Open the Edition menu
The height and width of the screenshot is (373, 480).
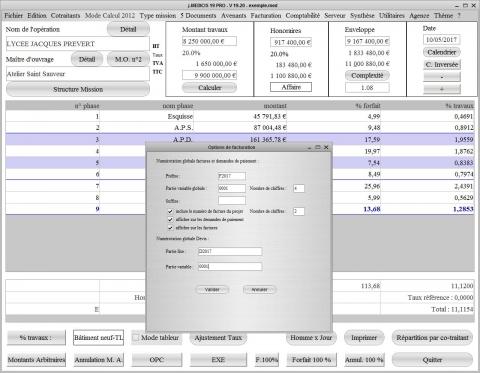coord(37,16)
